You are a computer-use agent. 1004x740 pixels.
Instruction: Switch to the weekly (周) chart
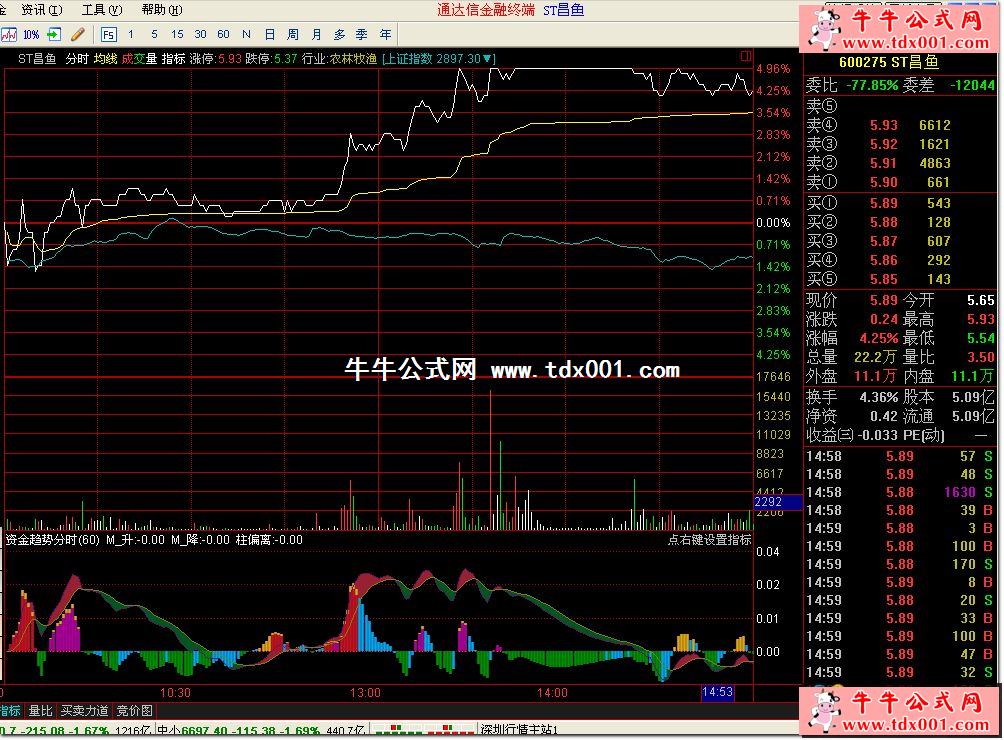tap(293, 35)
